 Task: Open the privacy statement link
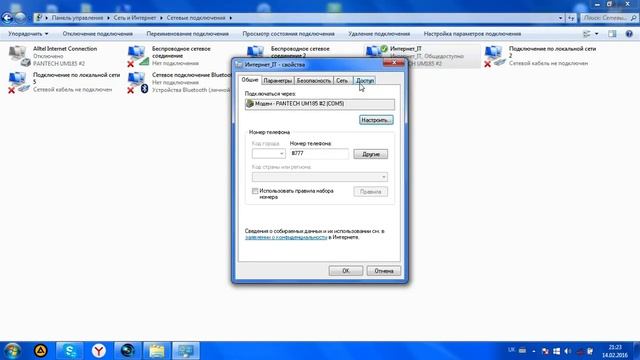coord(286,237)
